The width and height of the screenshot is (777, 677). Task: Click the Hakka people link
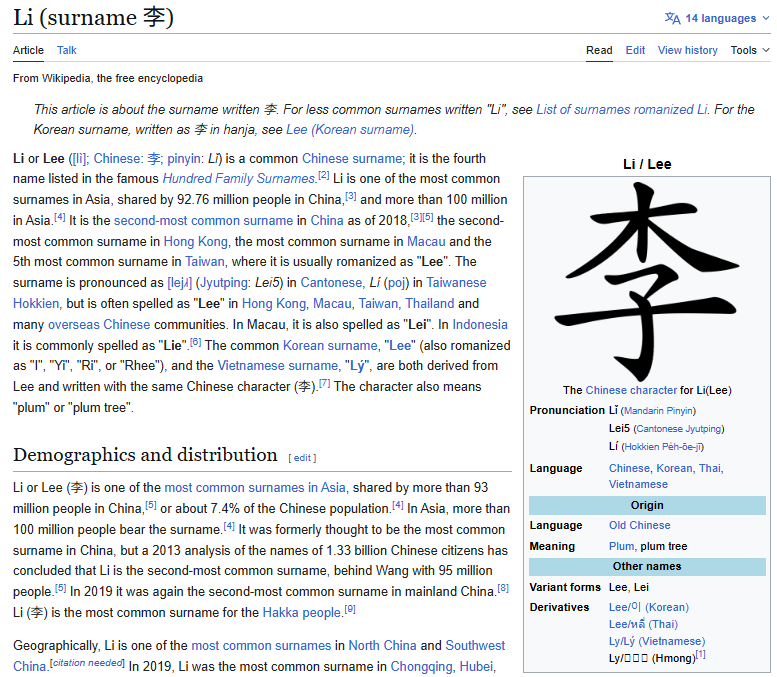pyautogui.click(x=302, y=613)
